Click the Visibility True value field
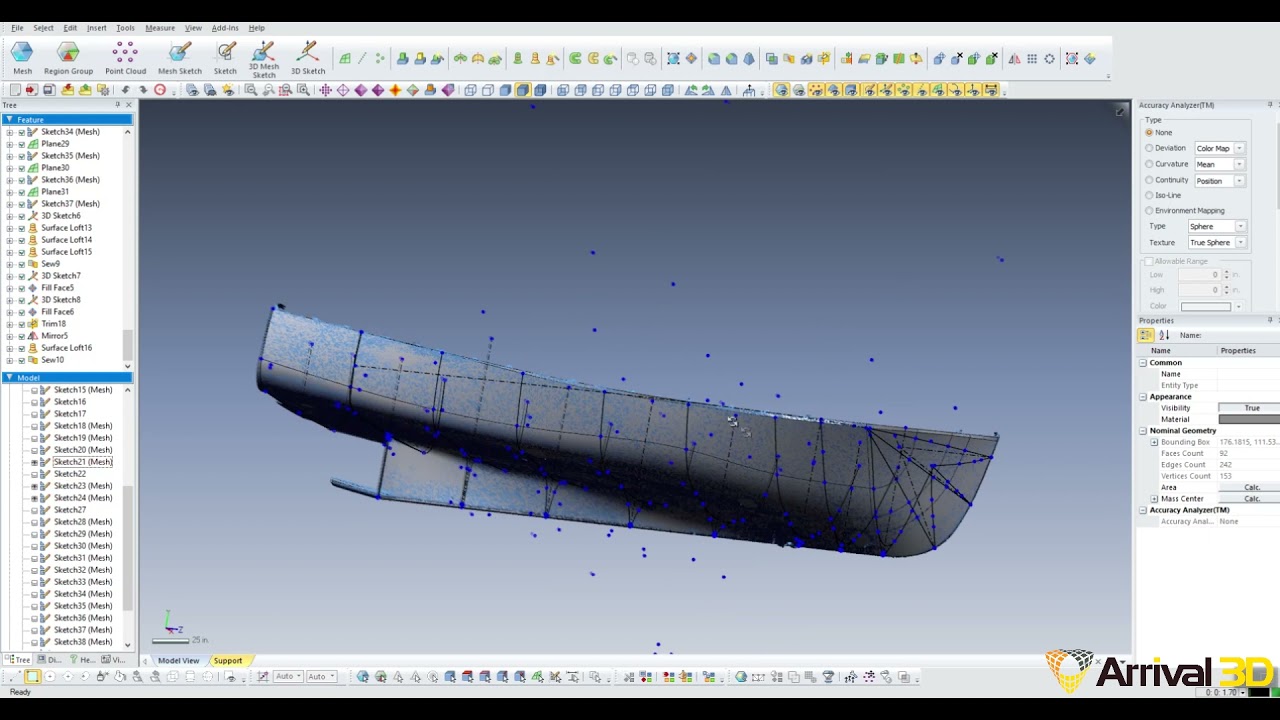Image resolution: width=1280 pixels, height=720 pixels. 1249,408
